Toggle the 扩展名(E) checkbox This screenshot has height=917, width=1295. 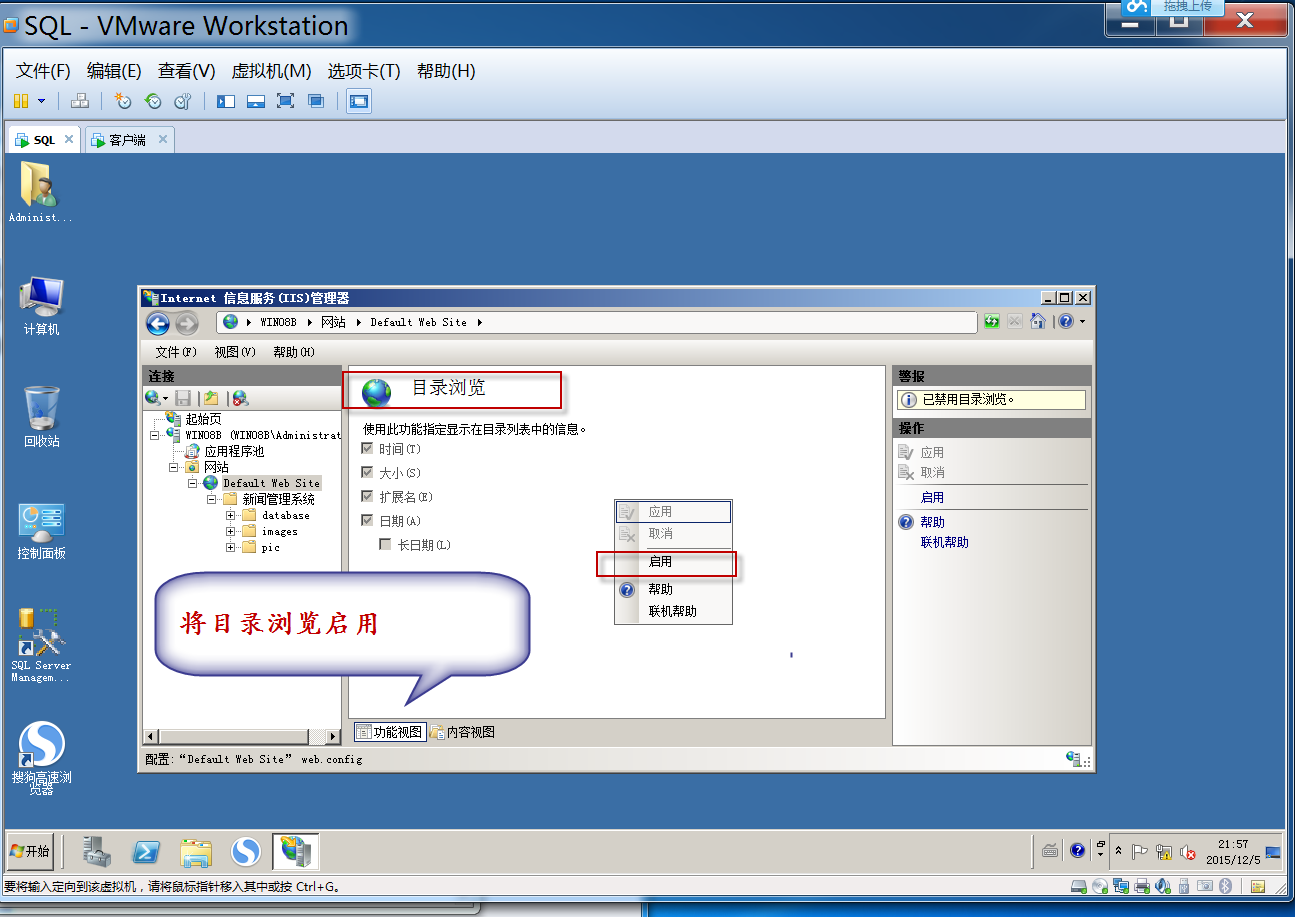(367, 496)
